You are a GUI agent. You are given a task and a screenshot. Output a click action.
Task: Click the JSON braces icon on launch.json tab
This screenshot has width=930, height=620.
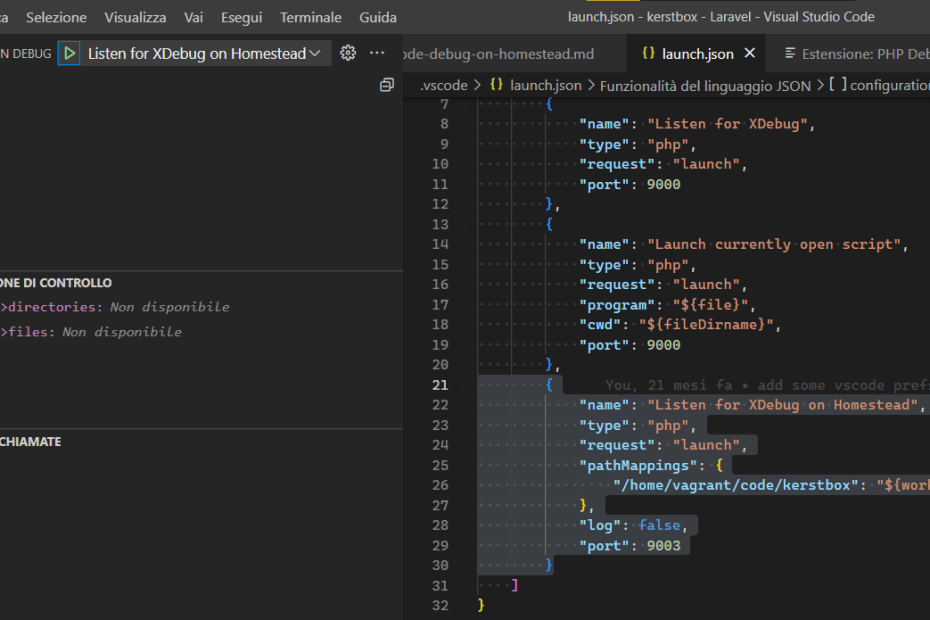coord(649,53)
